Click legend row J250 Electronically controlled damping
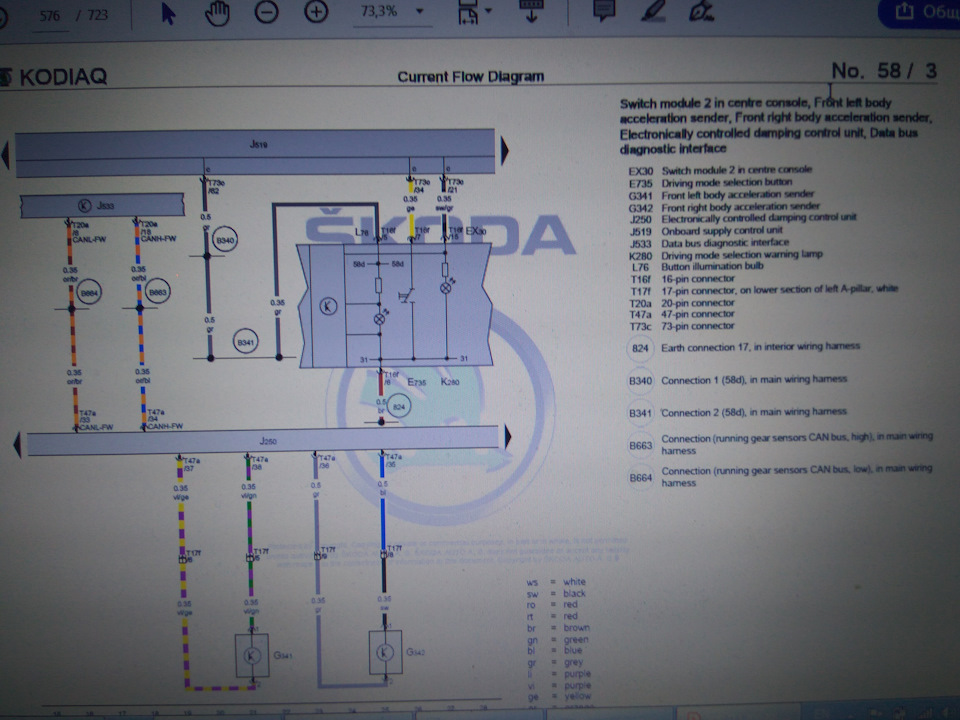The height and width of the screenshot is (720, 960). click(743, 218)
